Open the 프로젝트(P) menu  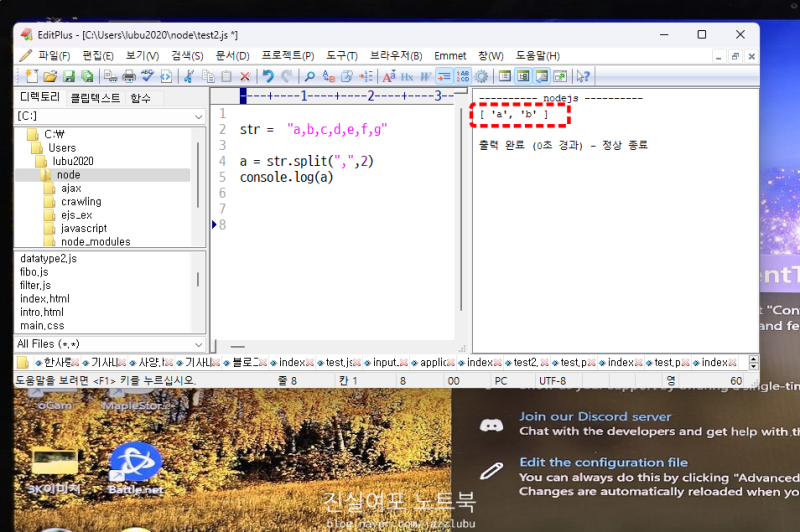pyautogui.click(x=288, y=56)
